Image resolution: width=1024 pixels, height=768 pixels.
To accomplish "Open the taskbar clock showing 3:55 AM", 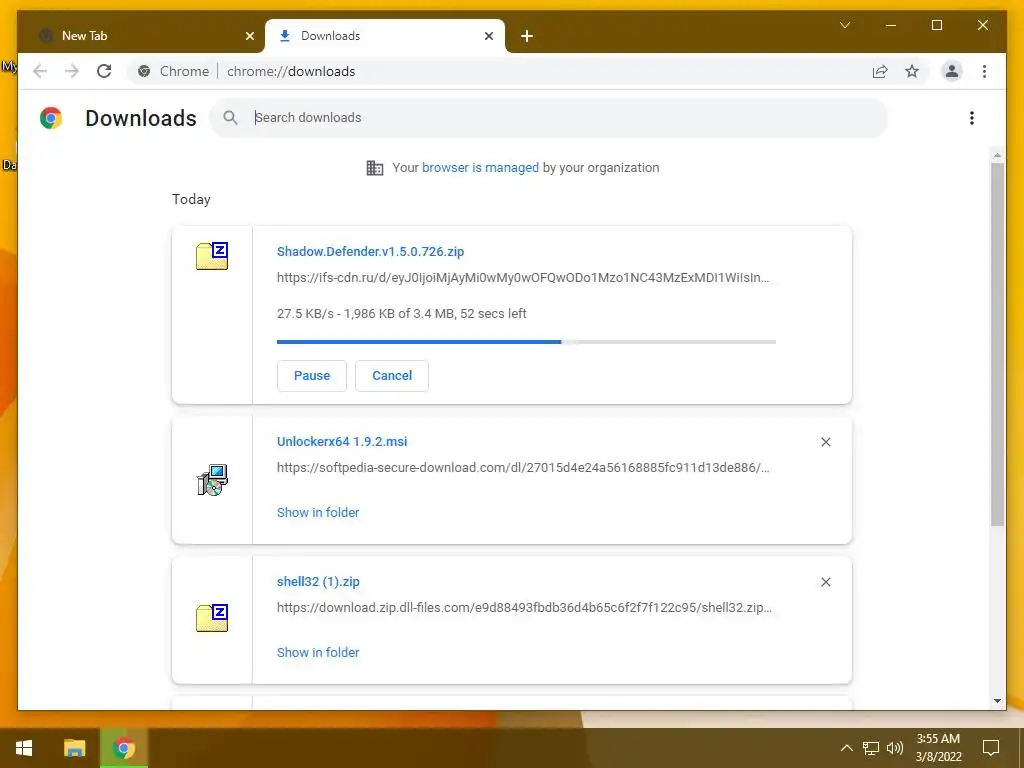I will [x=938, y=748].
